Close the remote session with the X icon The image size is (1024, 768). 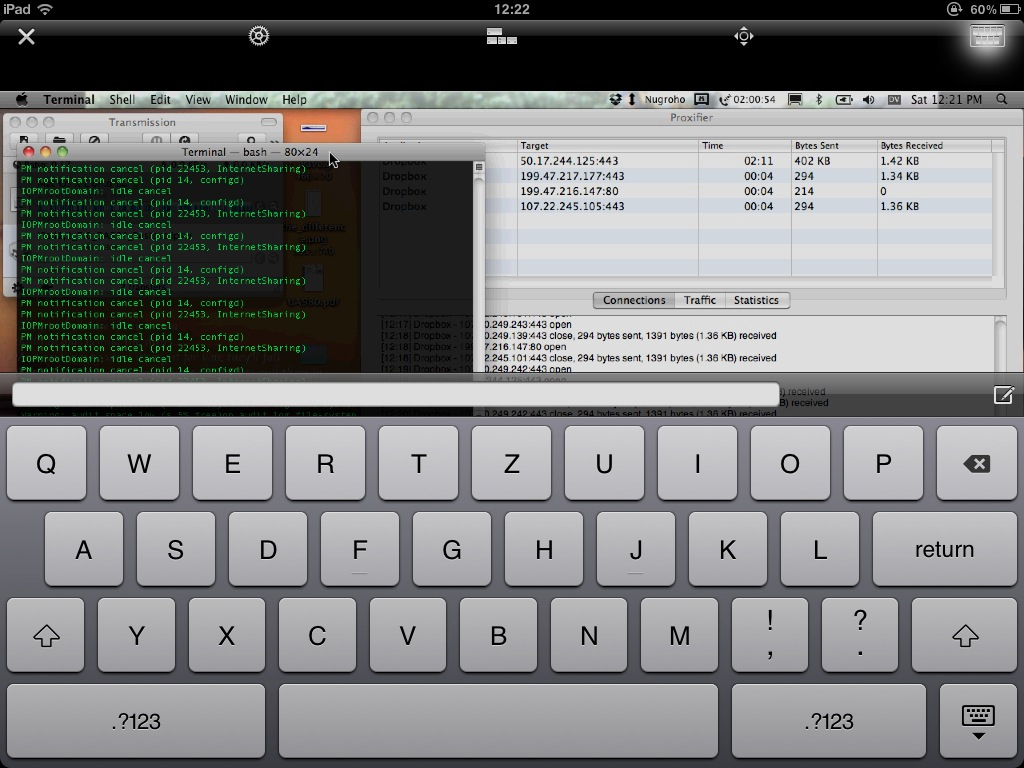click(x=26, y=37)
